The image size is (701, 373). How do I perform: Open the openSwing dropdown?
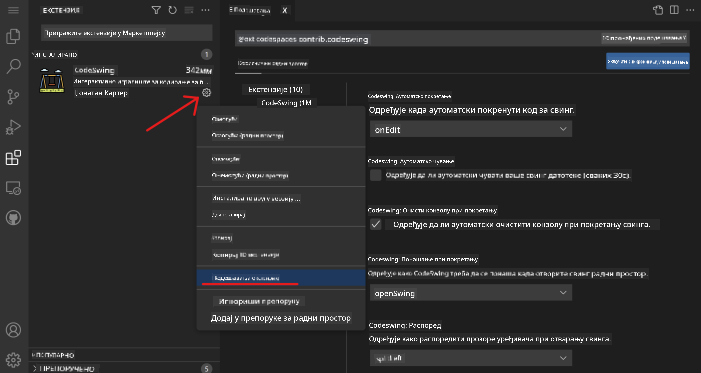(471, 292)
